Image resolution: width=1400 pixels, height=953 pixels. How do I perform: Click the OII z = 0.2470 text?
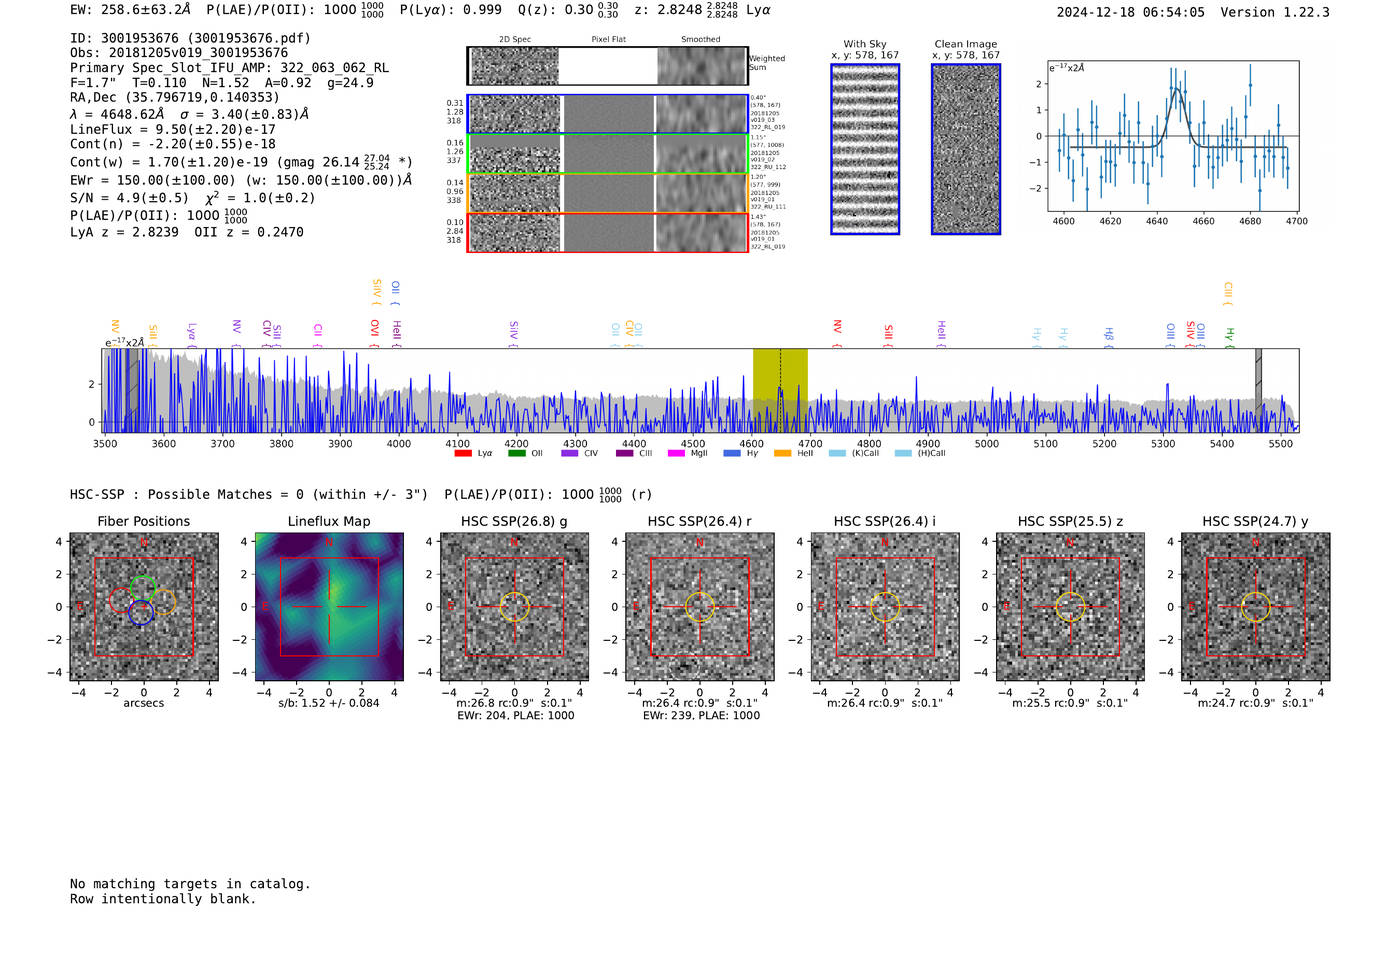pos(249,232)
